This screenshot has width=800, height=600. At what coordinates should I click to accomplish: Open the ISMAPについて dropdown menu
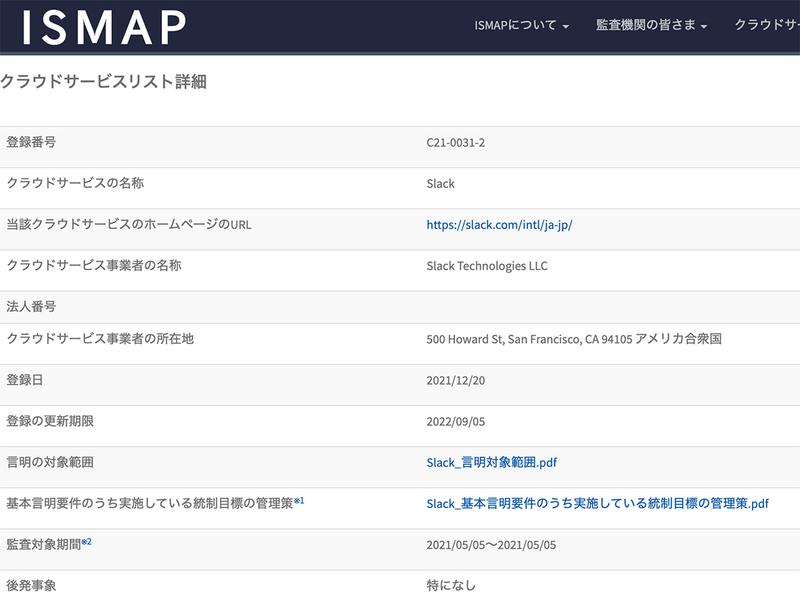521,25
